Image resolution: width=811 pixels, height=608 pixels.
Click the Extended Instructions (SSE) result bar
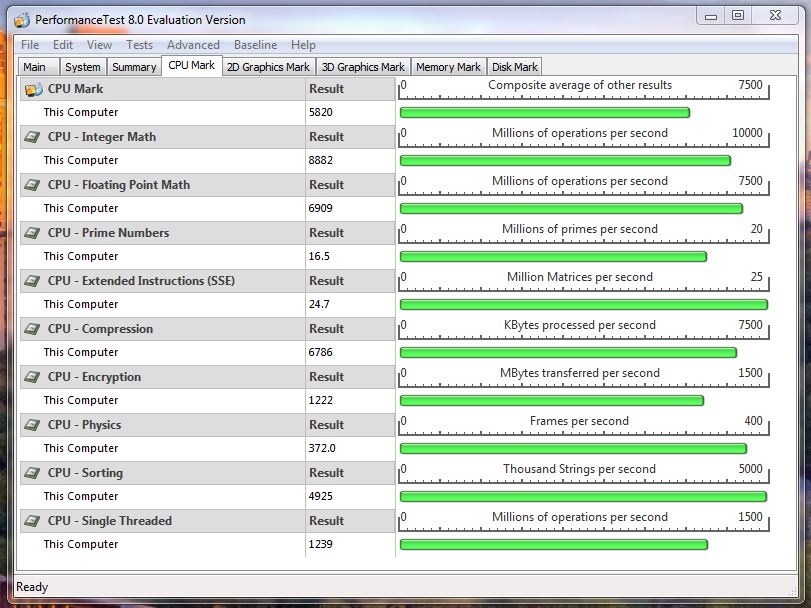[584, 305]
